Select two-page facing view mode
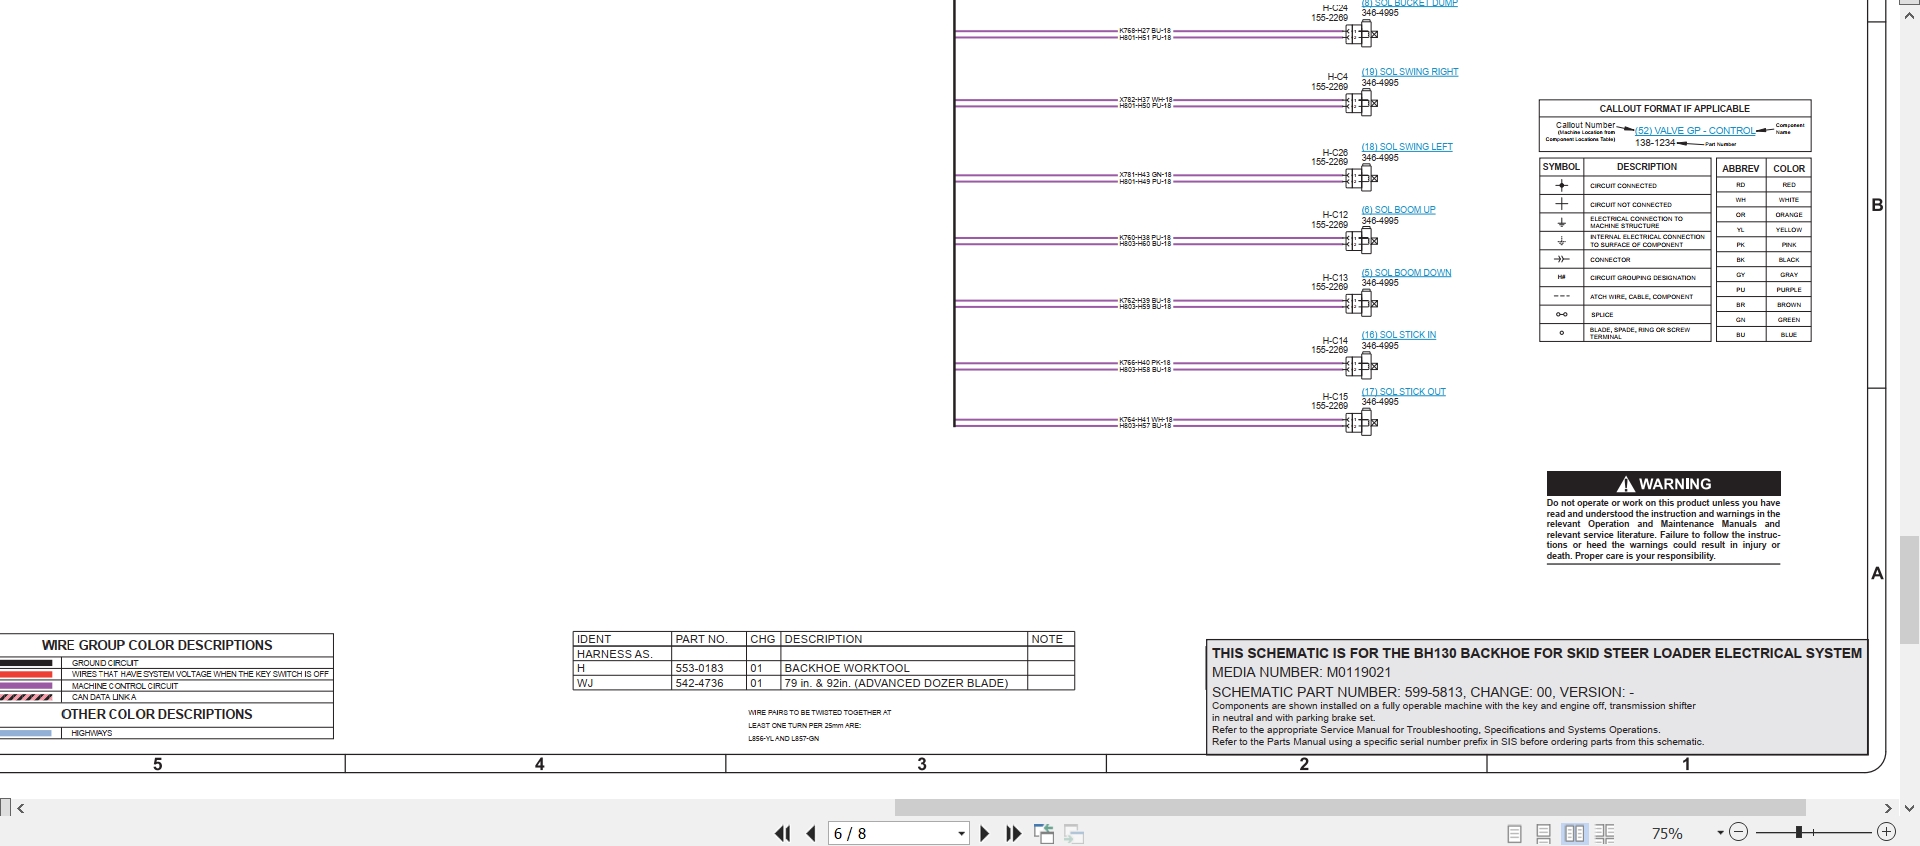This screenshot has width=1920, height=846. (x=1575, y=833)
